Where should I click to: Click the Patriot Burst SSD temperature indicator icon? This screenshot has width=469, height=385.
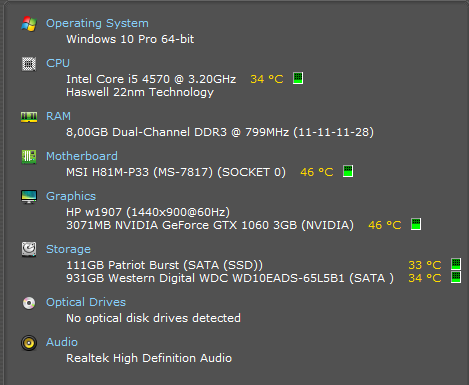[456, 264]
